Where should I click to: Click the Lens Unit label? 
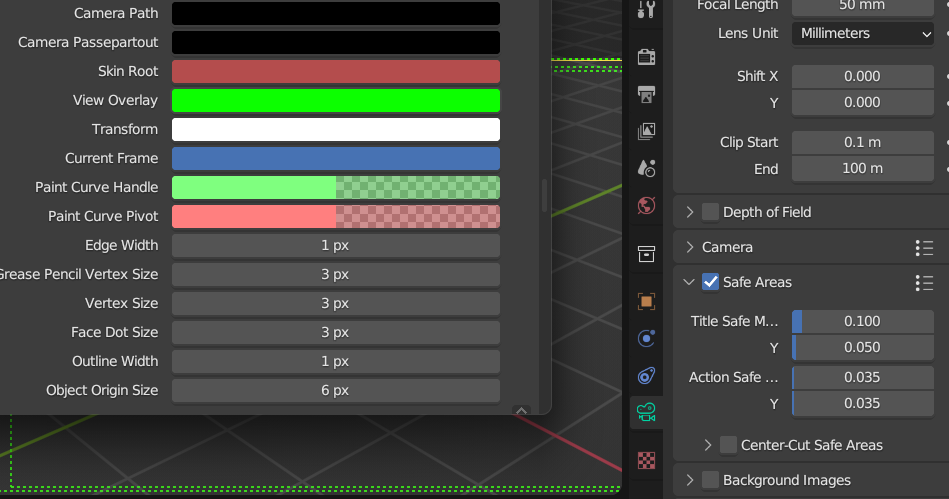point(748,33)
